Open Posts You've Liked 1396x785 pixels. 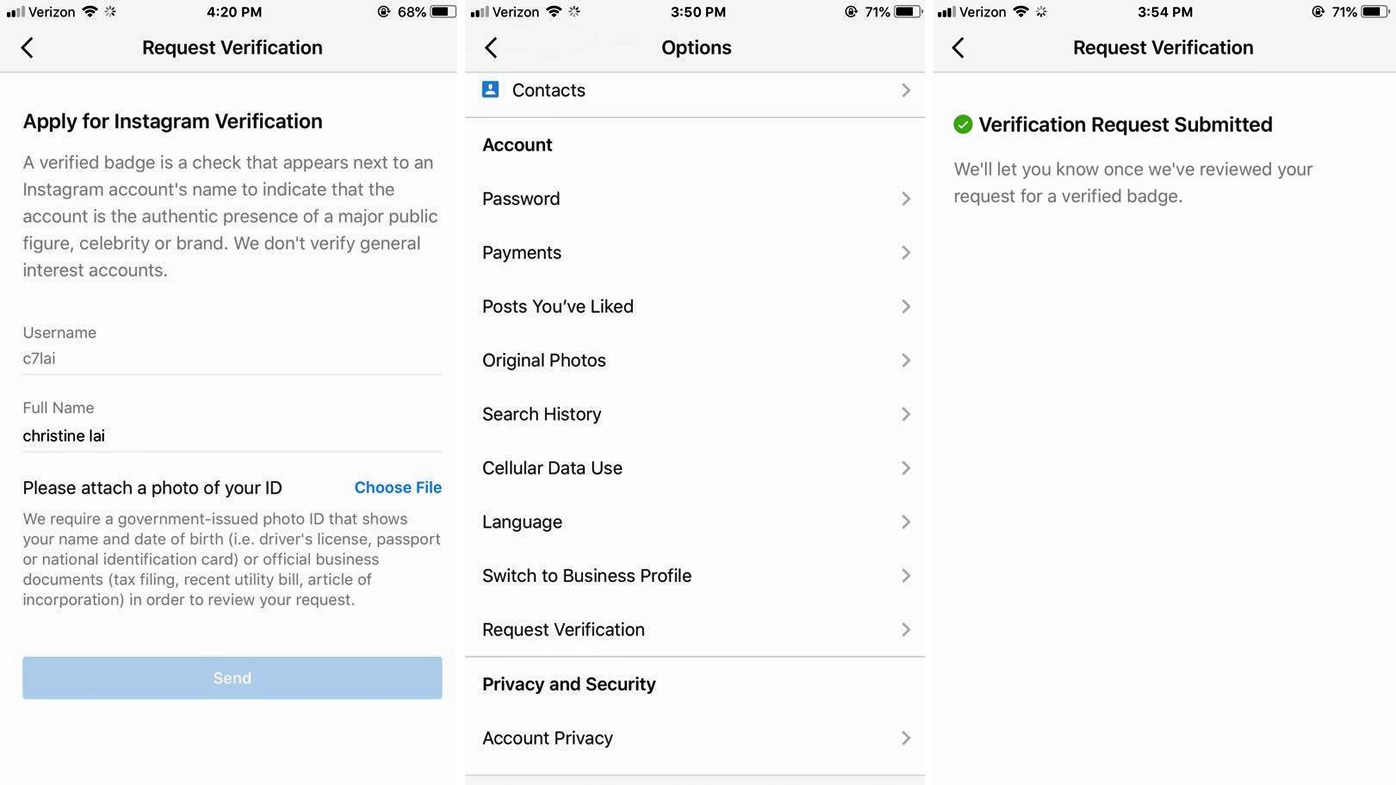click(x=695, y=307)
